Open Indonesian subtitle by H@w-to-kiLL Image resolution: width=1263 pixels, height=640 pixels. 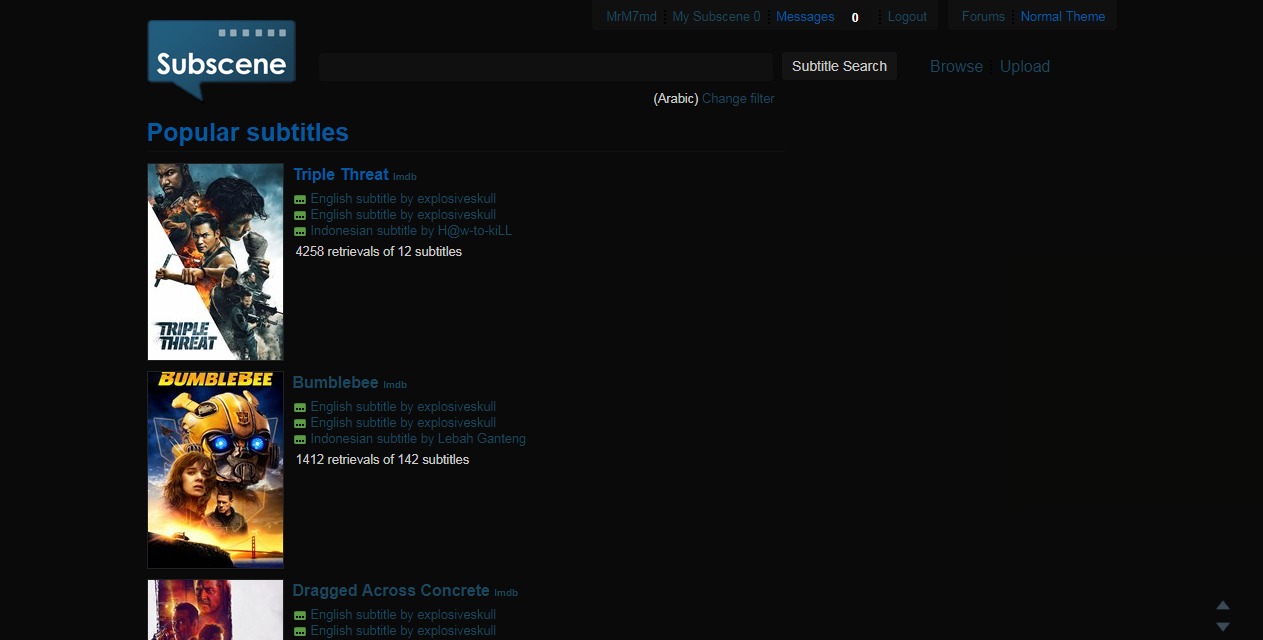click(x=411, y=230)
